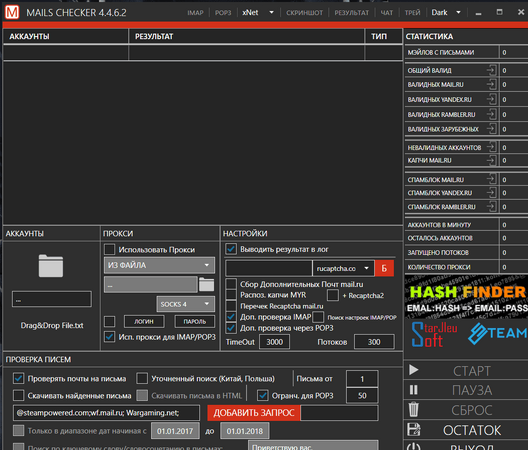Click ДОБАВИТЬ ЗАПРОС button
Screen dimensions: 528x450
254,413
